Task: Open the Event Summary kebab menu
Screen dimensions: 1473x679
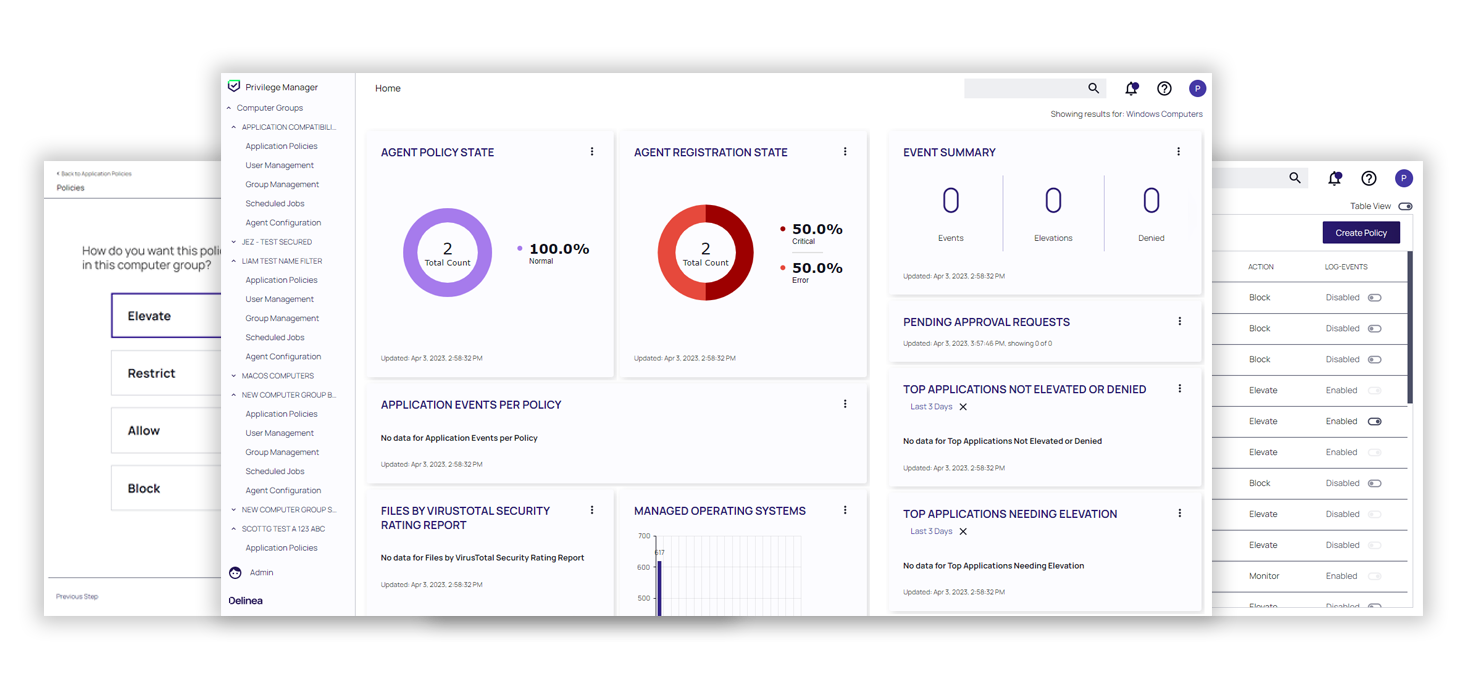Action: coord(1179,151)
